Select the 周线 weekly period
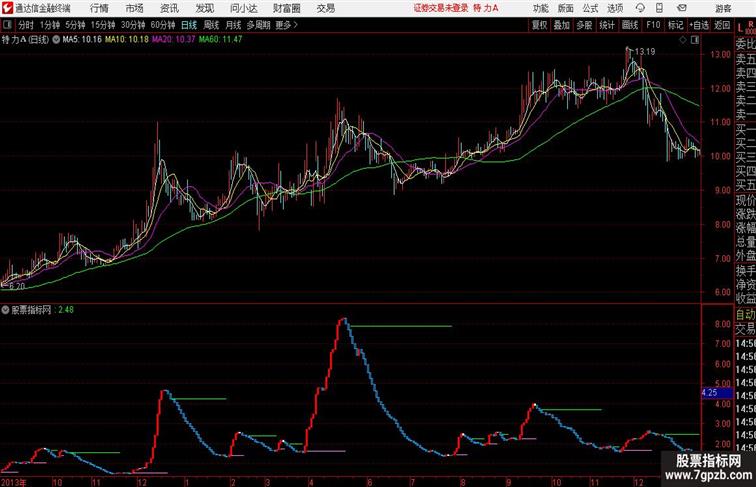Screen dimensions: 756x487 pyautogui.click(x=211, y=25)
